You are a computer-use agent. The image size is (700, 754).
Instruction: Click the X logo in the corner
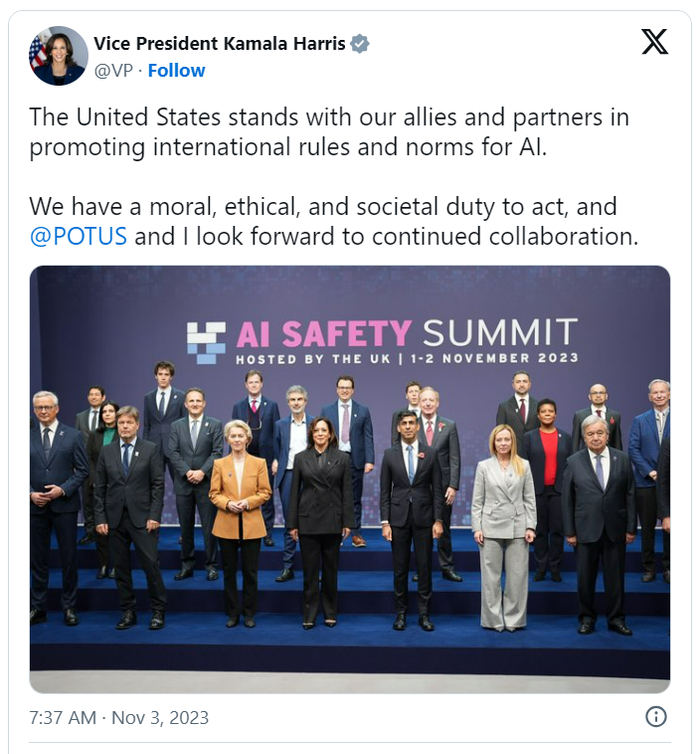(654, 41)
